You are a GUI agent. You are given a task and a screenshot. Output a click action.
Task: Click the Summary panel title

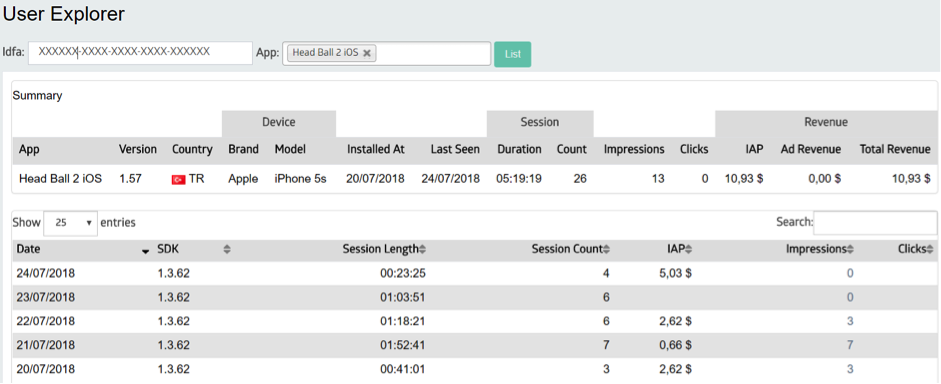point(37,95)
